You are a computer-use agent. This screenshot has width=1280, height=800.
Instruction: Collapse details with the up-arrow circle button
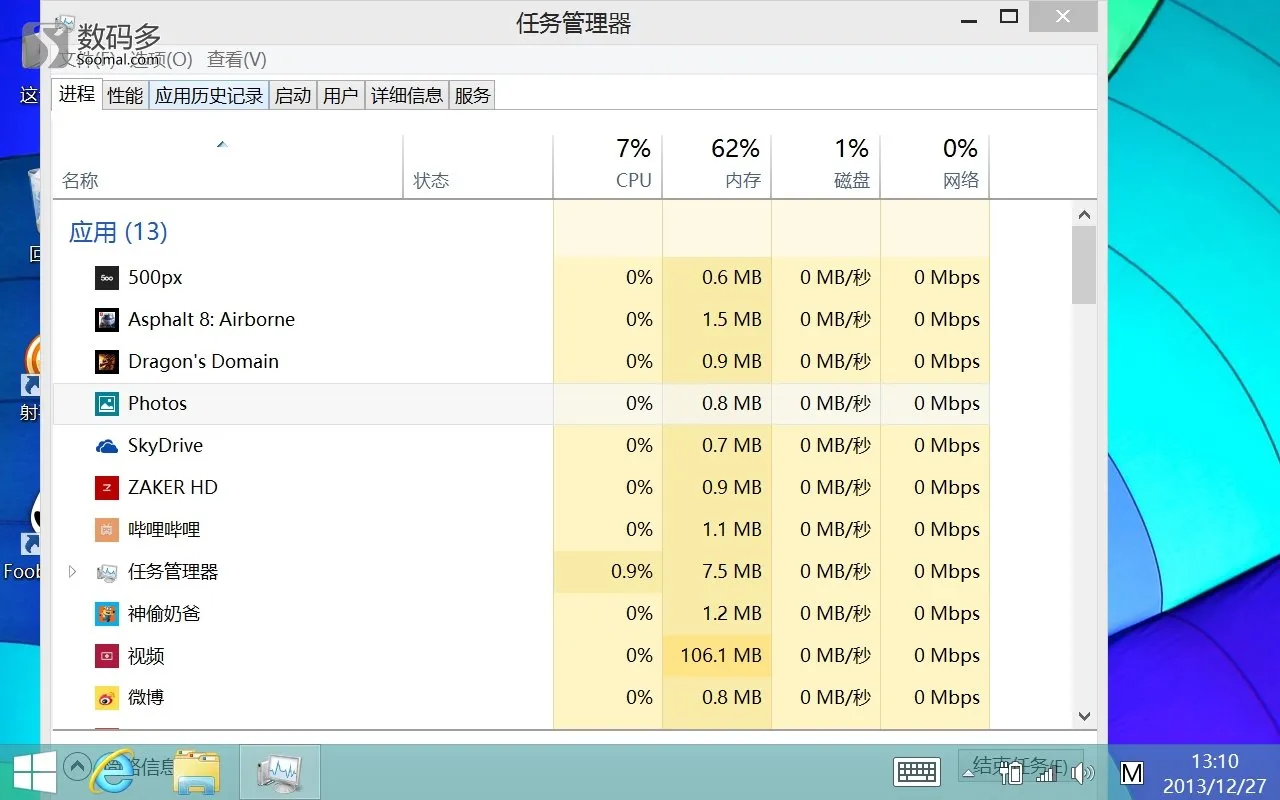[x=77, y=767]
